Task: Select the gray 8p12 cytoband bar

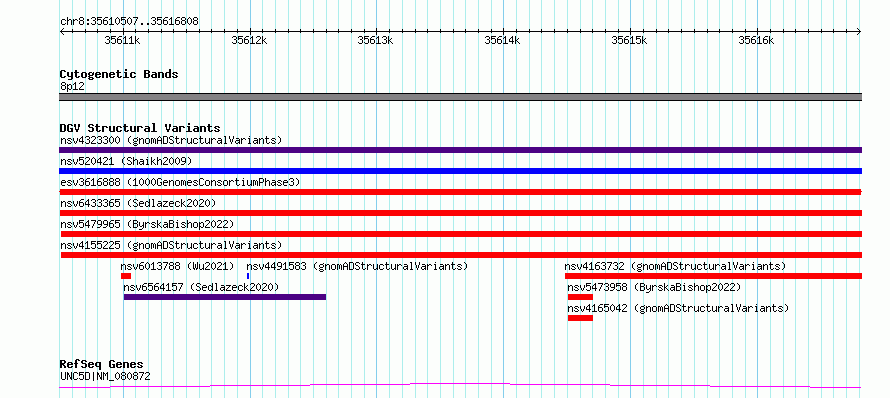Action: point(460,97)
